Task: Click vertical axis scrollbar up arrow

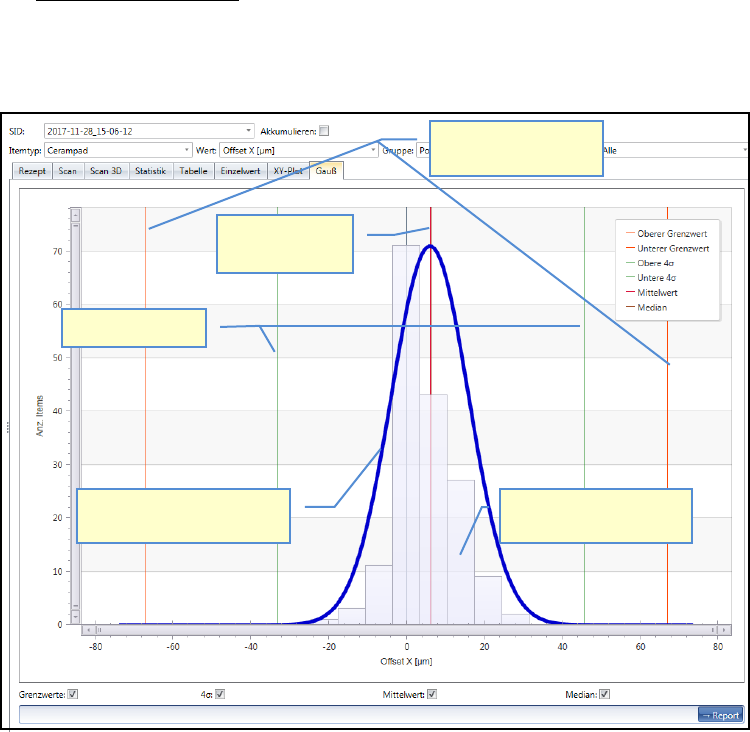Action: point(75,215)
